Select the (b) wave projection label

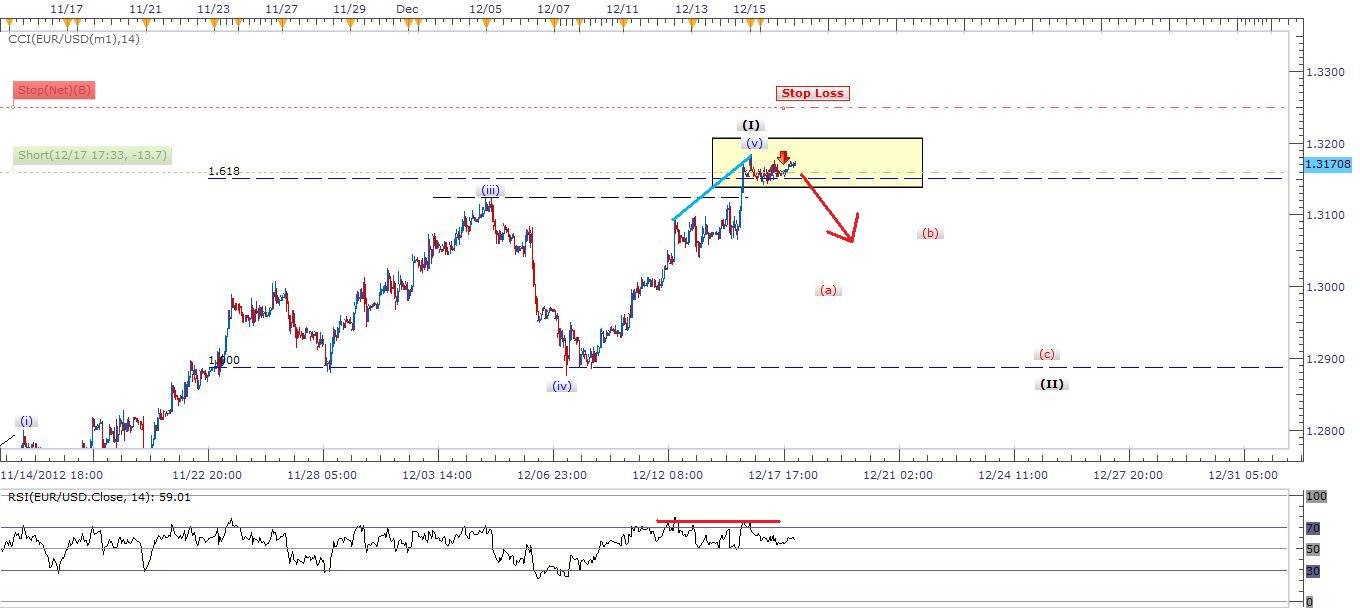click(x=928, y=233)
